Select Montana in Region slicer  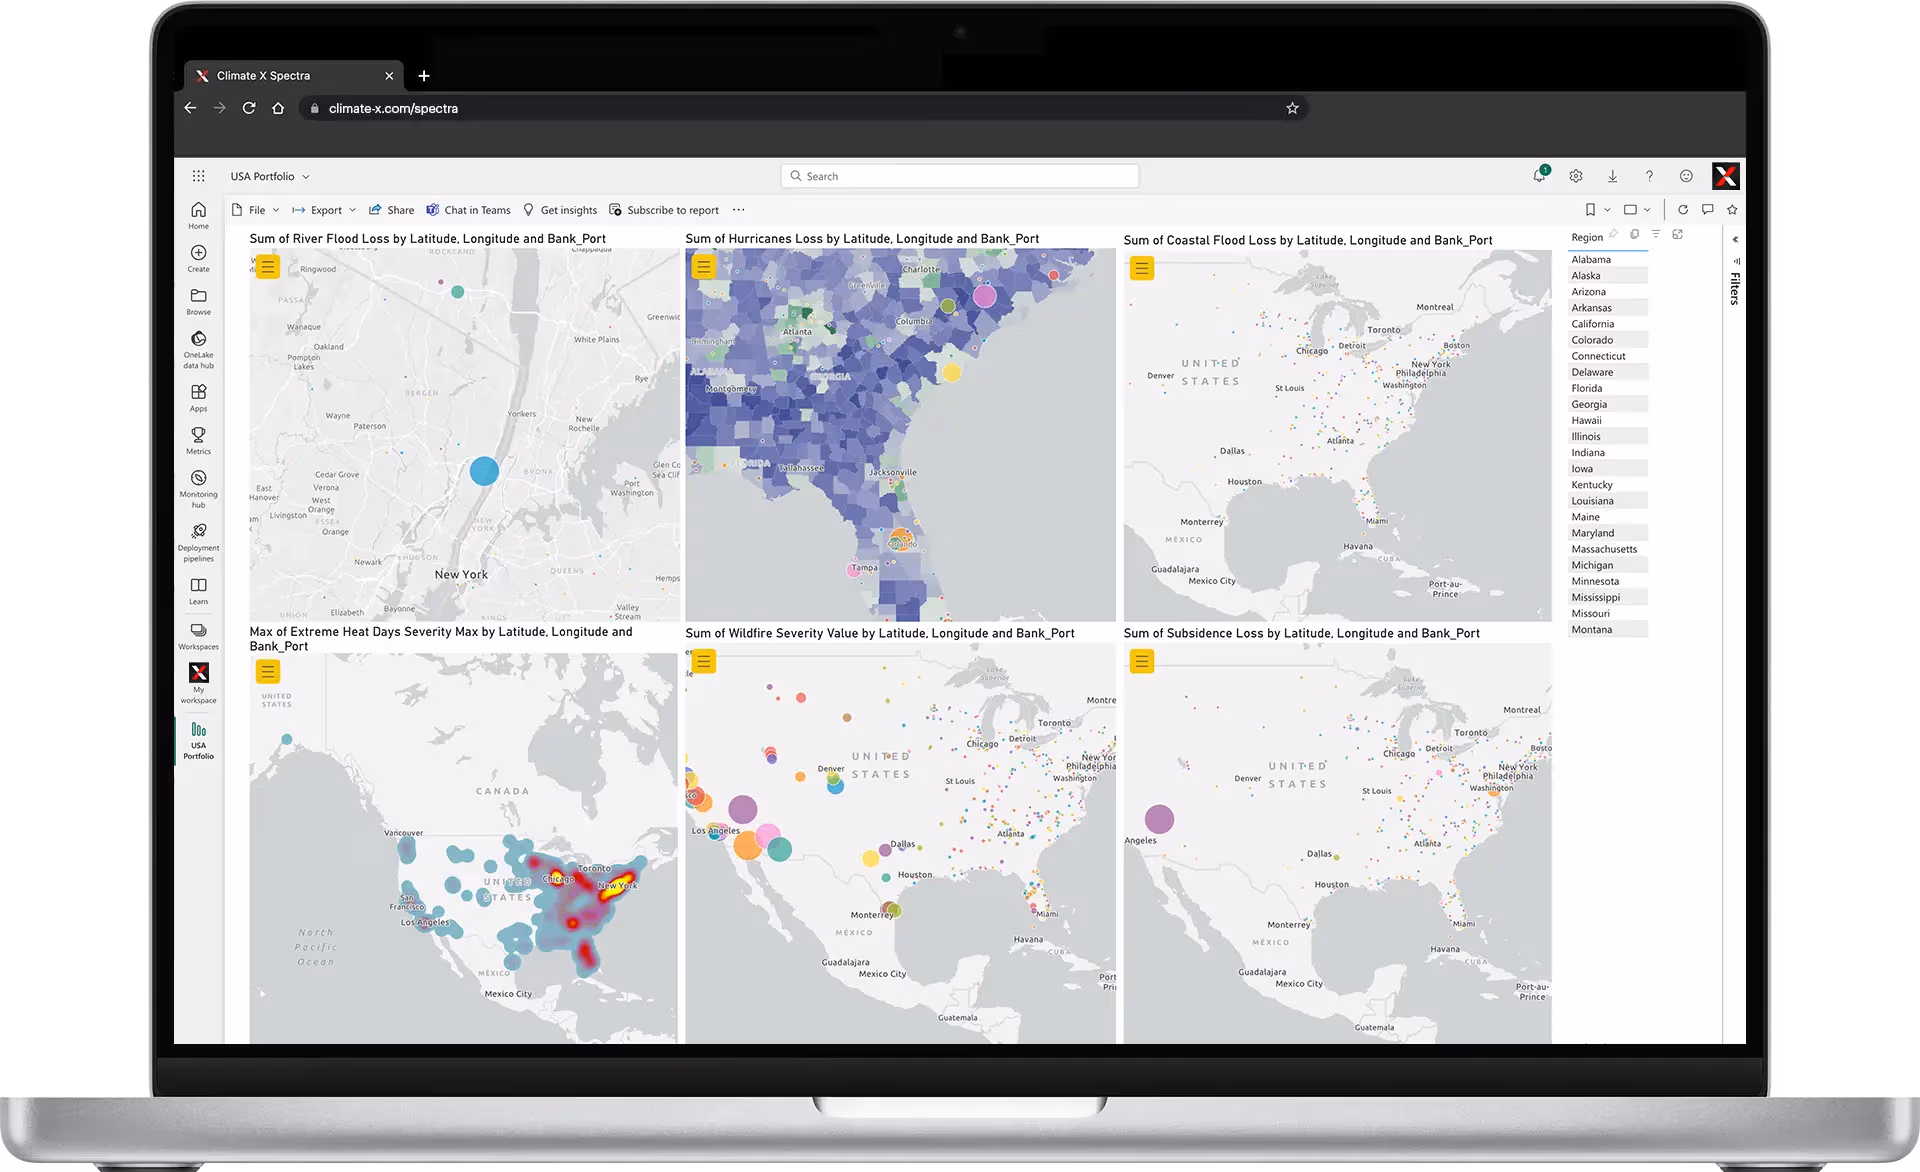pos(1608,630)
